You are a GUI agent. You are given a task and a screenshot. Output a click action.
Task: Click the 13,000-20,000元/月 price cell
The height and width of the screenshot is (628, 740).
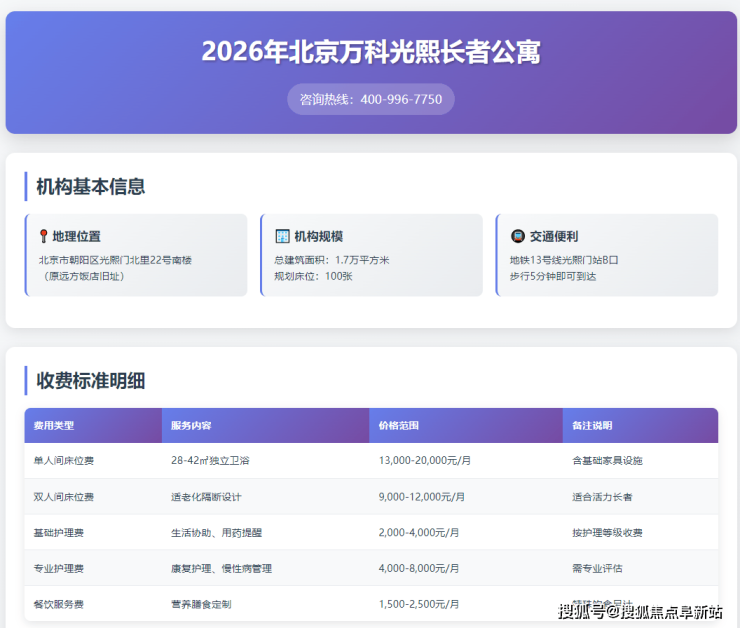coord(425,461)
